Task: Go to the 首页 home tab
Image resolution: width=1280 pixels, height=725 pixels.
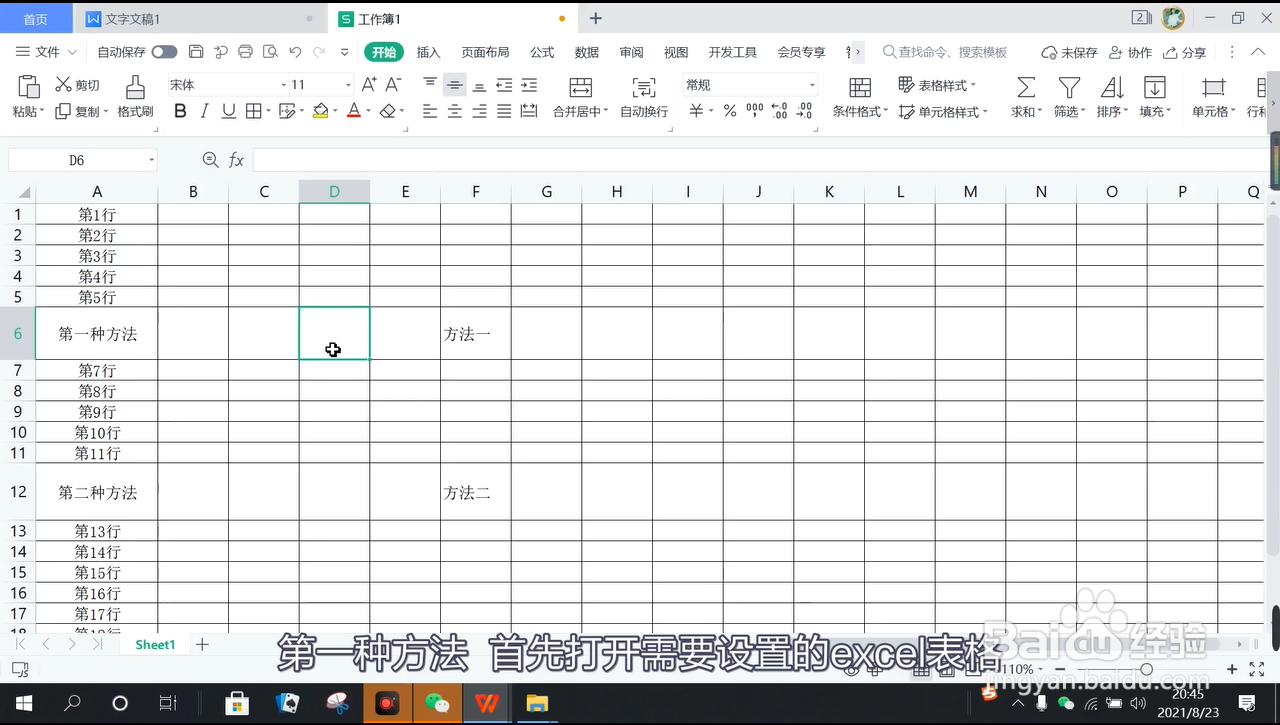Action: pyautogui.click(x=35, y=19)
